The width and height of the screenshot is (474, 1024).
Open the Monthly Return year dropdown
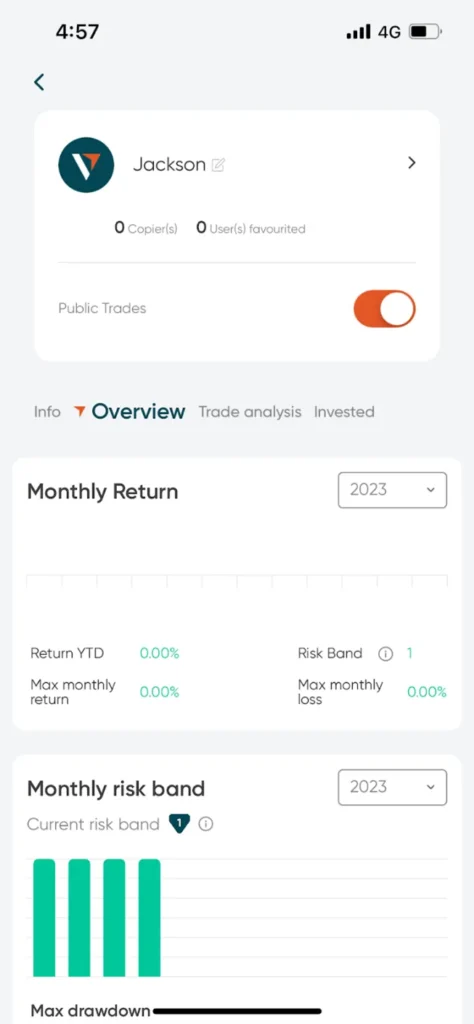click(x=392, y=490)
